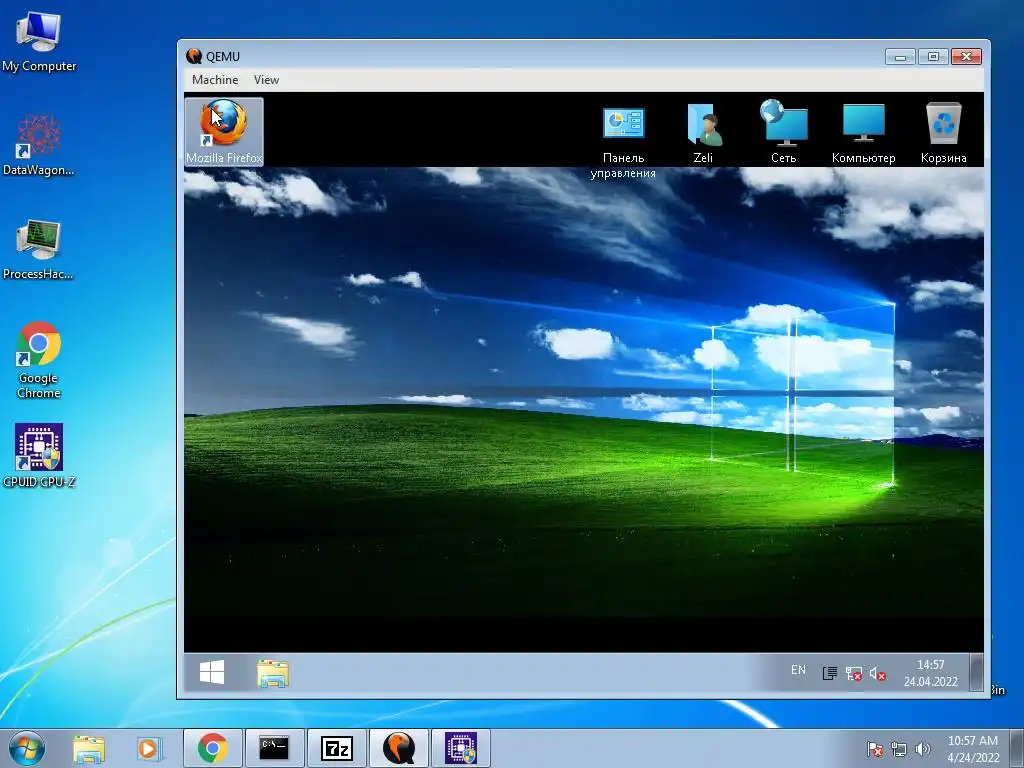1024x768 pixels.
Task: Select ProcessHacker shortcut on host desktop
Action: 39,250
